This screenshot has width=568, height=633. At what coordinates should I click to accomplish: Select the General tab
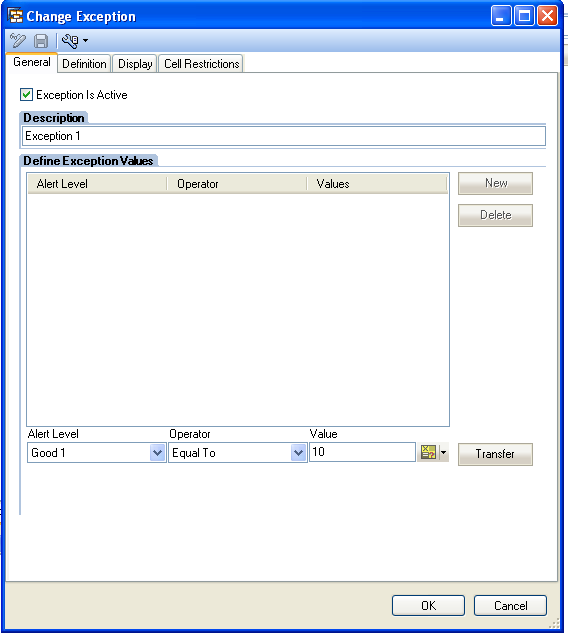[31, 62]
